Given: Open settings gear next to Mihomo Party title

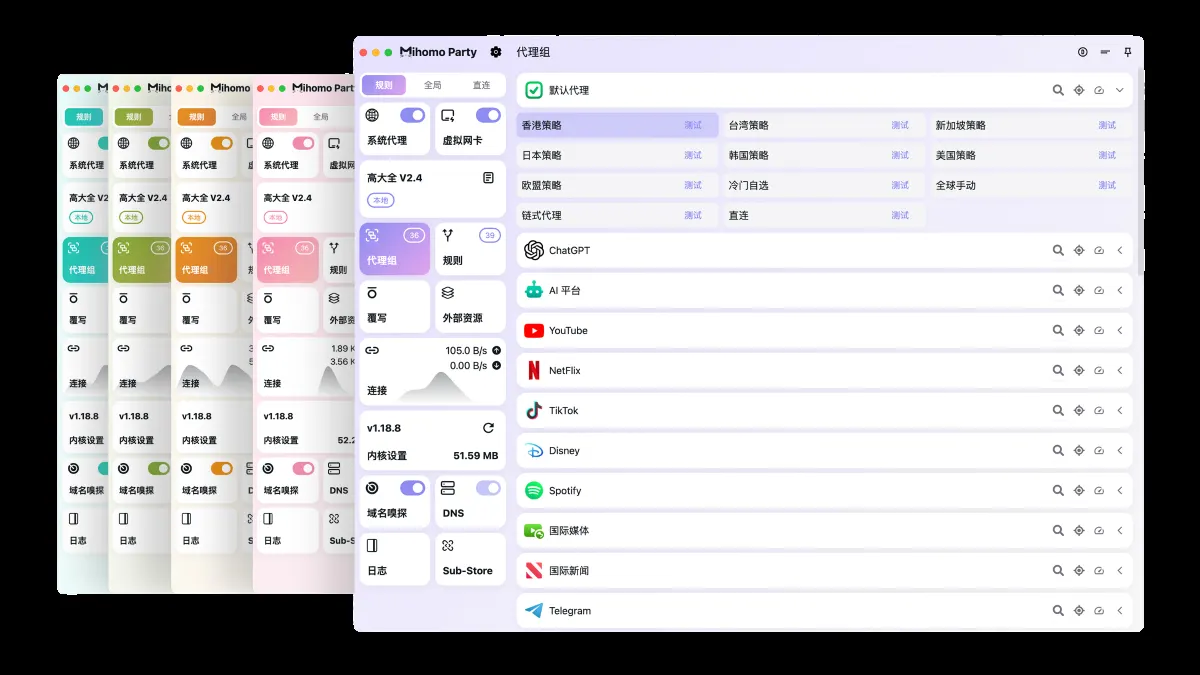Looking at the screenshot, I should pyautogui.click(x=496, y=52).
